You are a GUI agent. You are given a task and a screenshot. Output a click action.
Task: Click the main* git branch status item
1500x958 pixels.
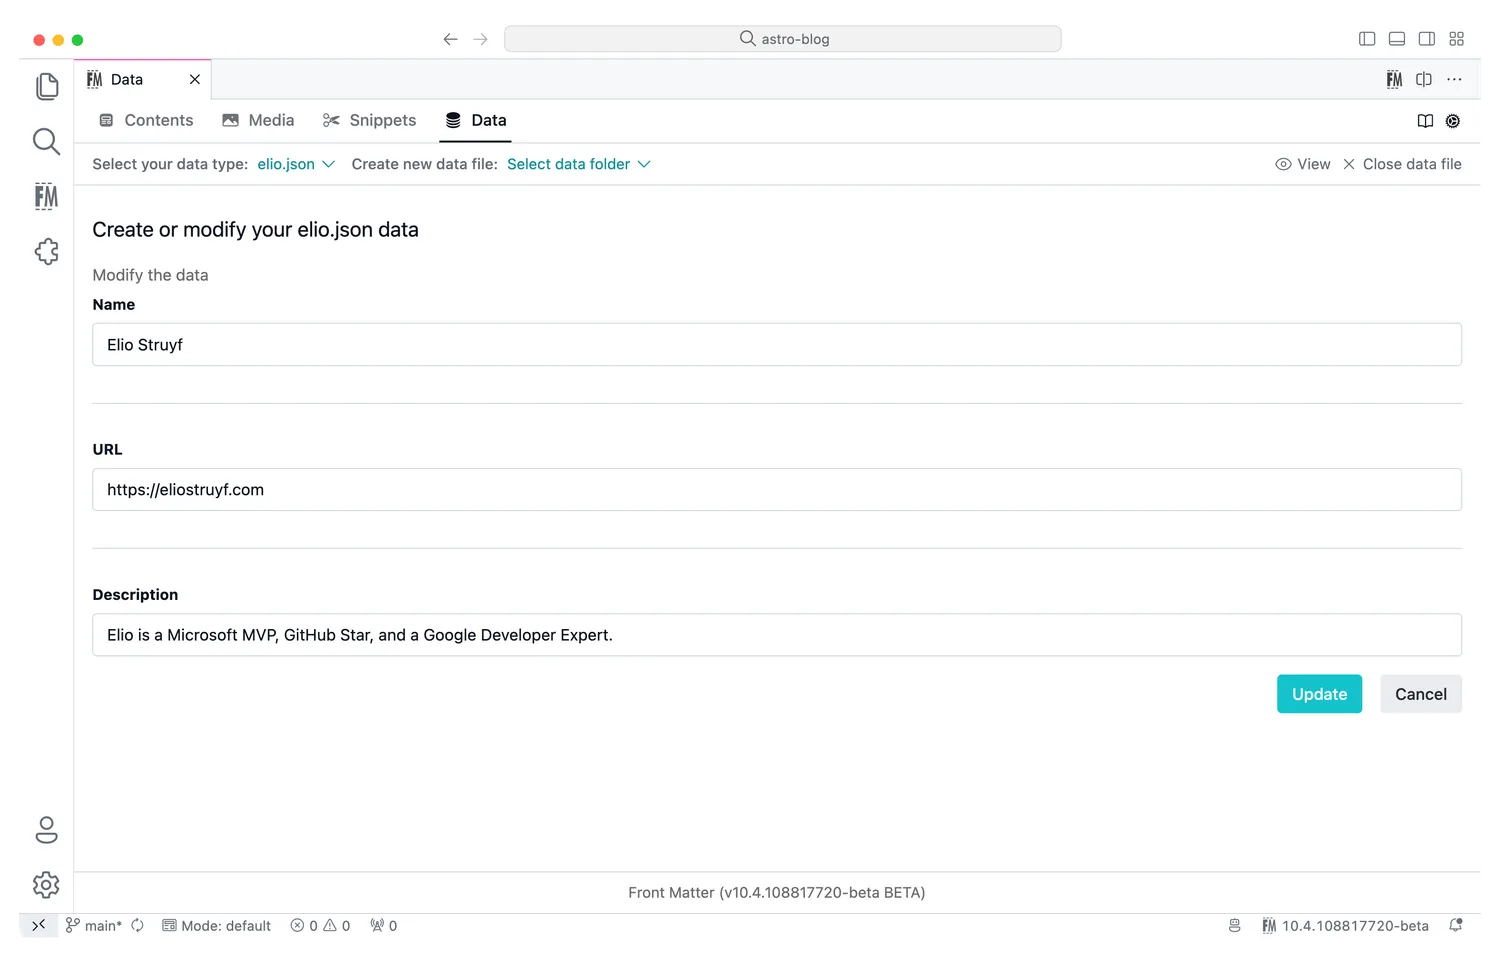(94, 926)
